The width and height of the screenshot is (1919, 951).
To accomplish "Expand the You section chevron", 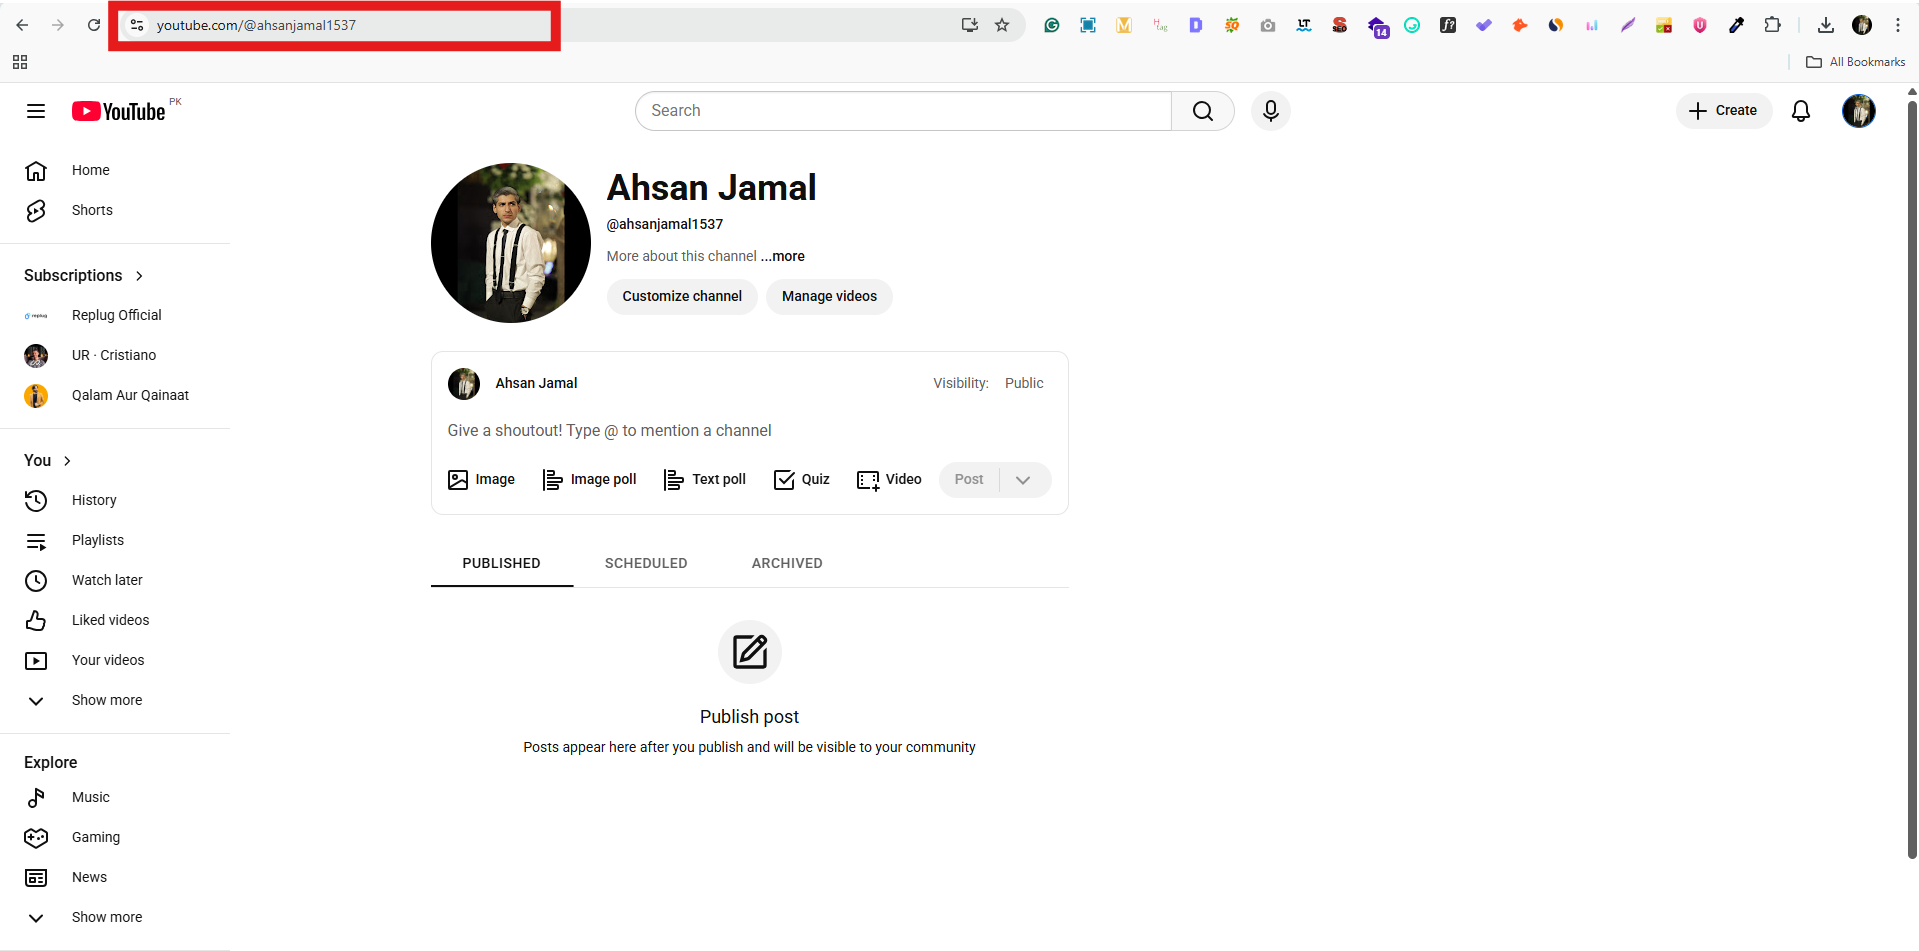I will click(68, 461).
